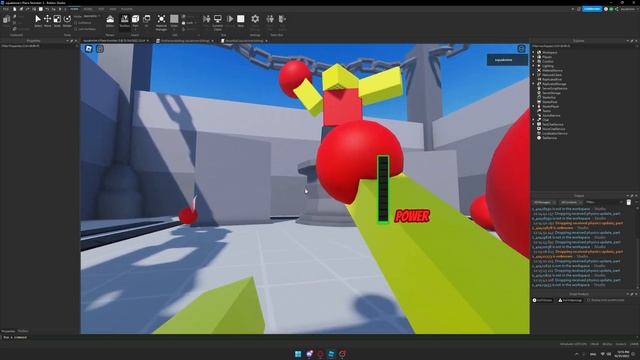Open the Material Manager
Image resolution: width=640 pixels, height=360 pixels.
tap(161, 22)
